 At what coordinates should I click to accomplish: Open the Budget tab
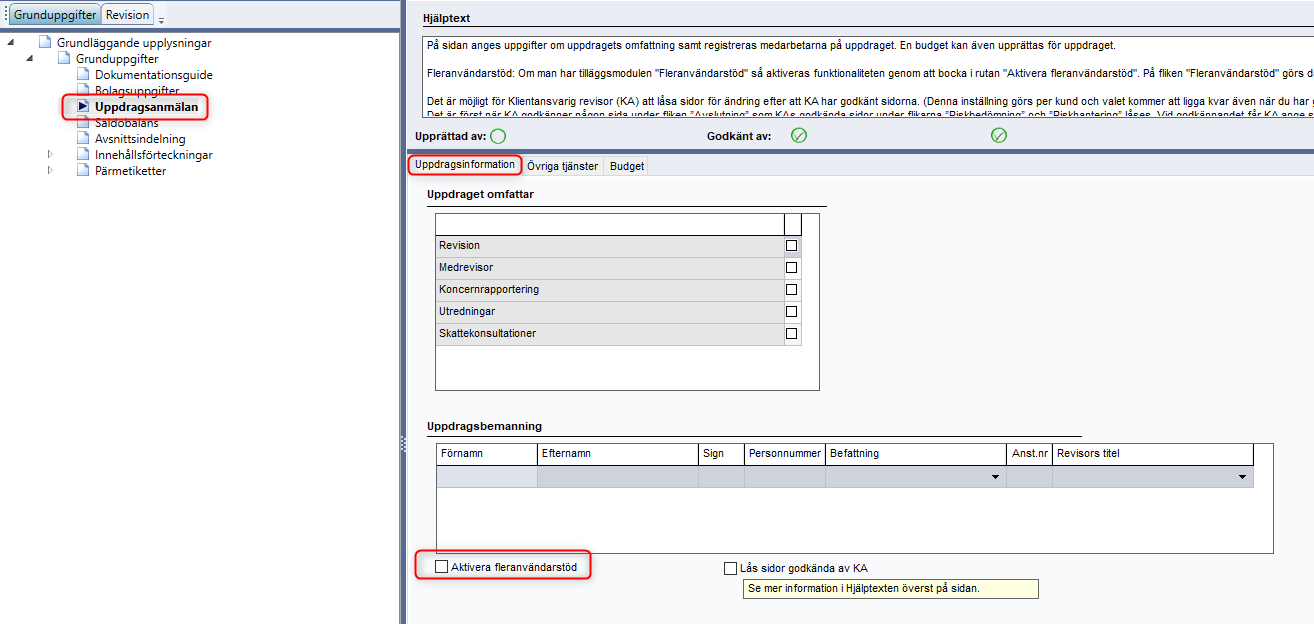click(x=627, y=166)
